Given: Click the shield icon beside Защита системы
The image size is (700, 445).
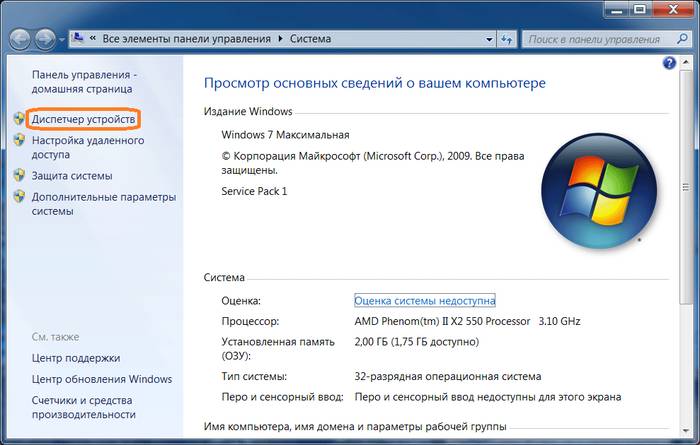Looking at the screenshot, I should tap(19, 175).
